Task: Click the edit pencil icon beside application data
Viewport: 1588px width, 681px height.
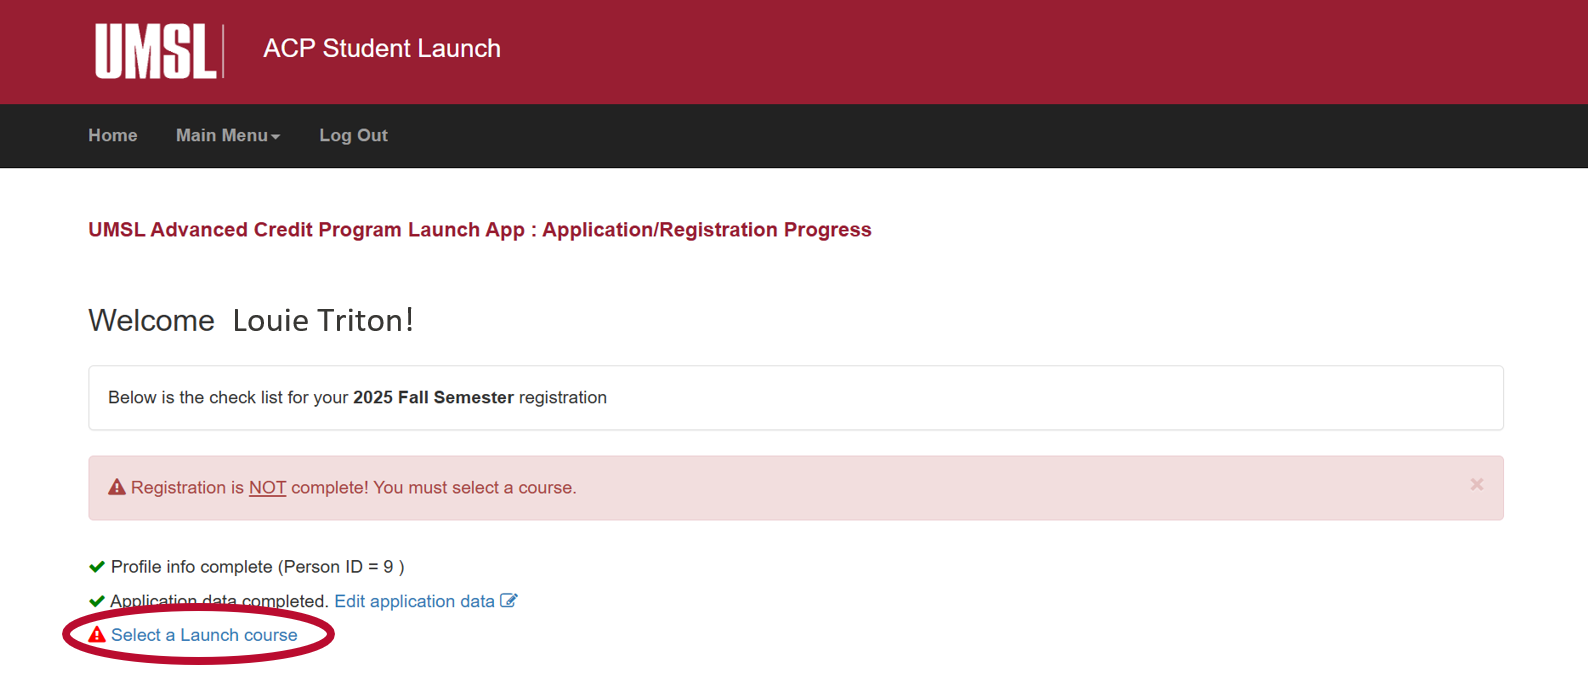Action: click(x=508, y=600)
